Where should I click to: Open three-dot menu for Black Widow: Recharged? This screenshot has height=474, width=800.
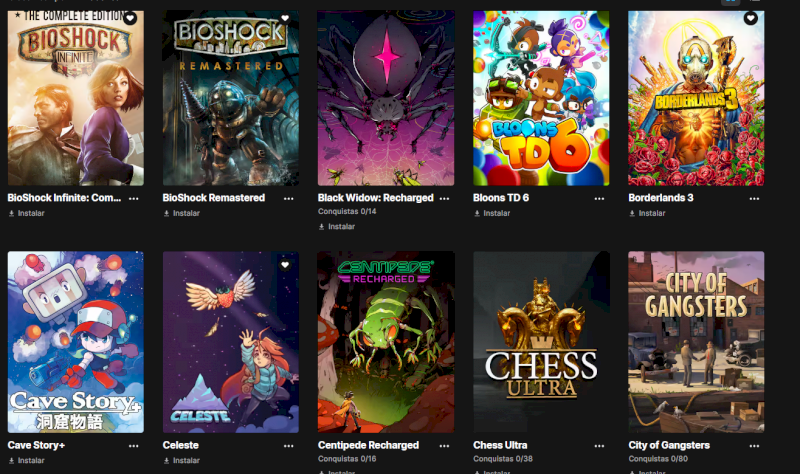click(x=444, y=198)
